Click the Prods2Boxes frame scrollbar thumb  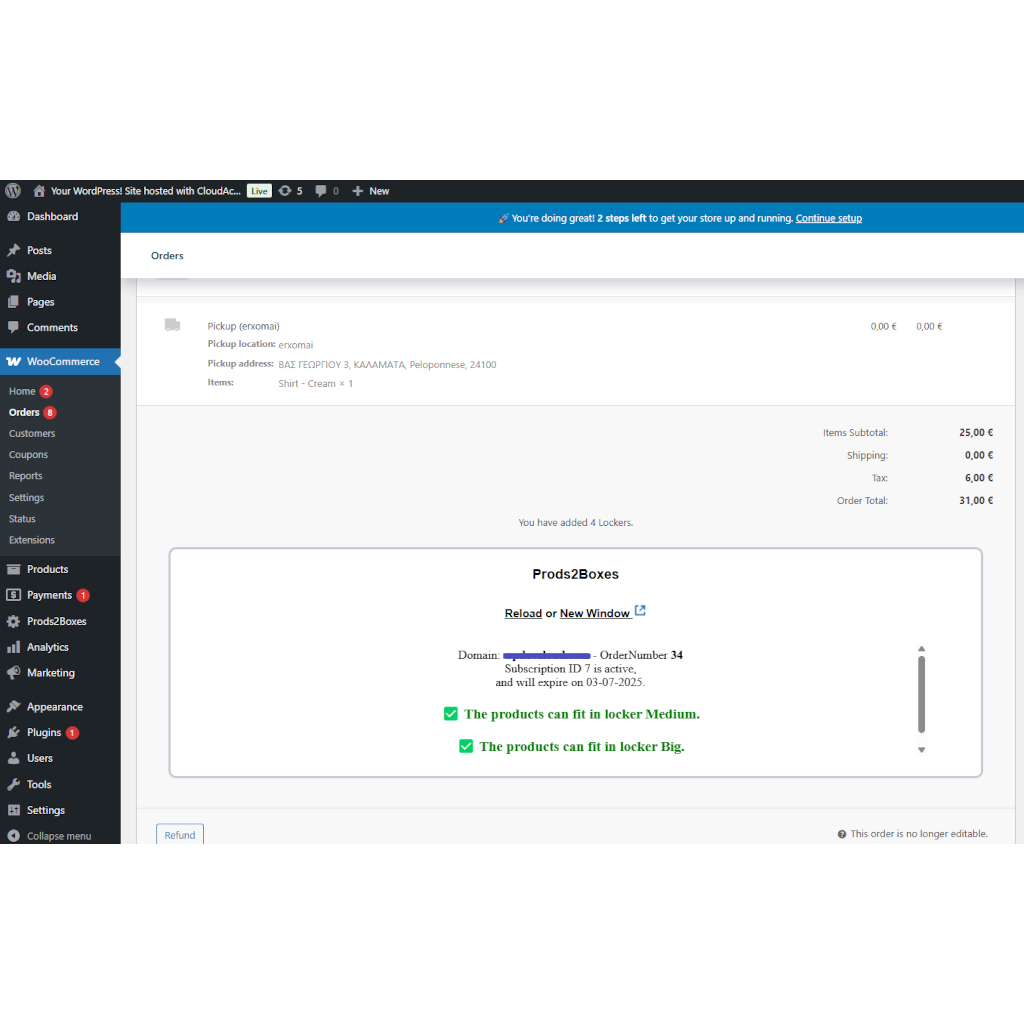[921, 694]
